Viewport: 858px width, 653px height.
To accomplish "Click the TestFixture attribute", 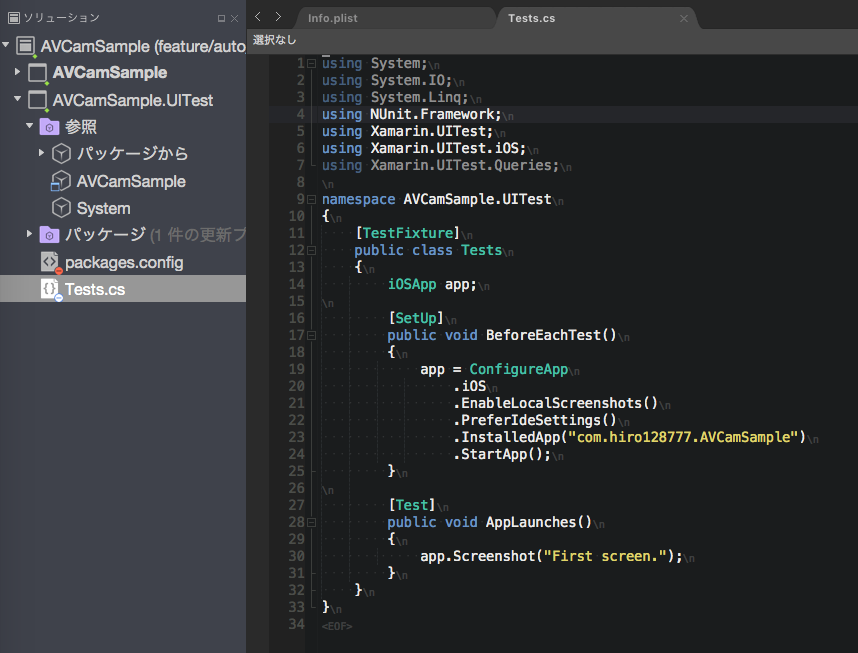I will tap(408, 233).
